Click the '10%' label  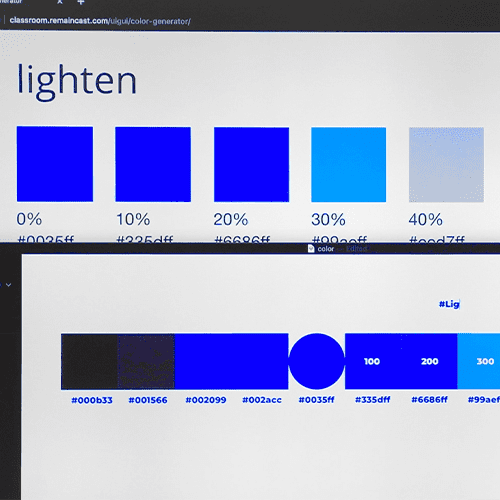[133, 219]
